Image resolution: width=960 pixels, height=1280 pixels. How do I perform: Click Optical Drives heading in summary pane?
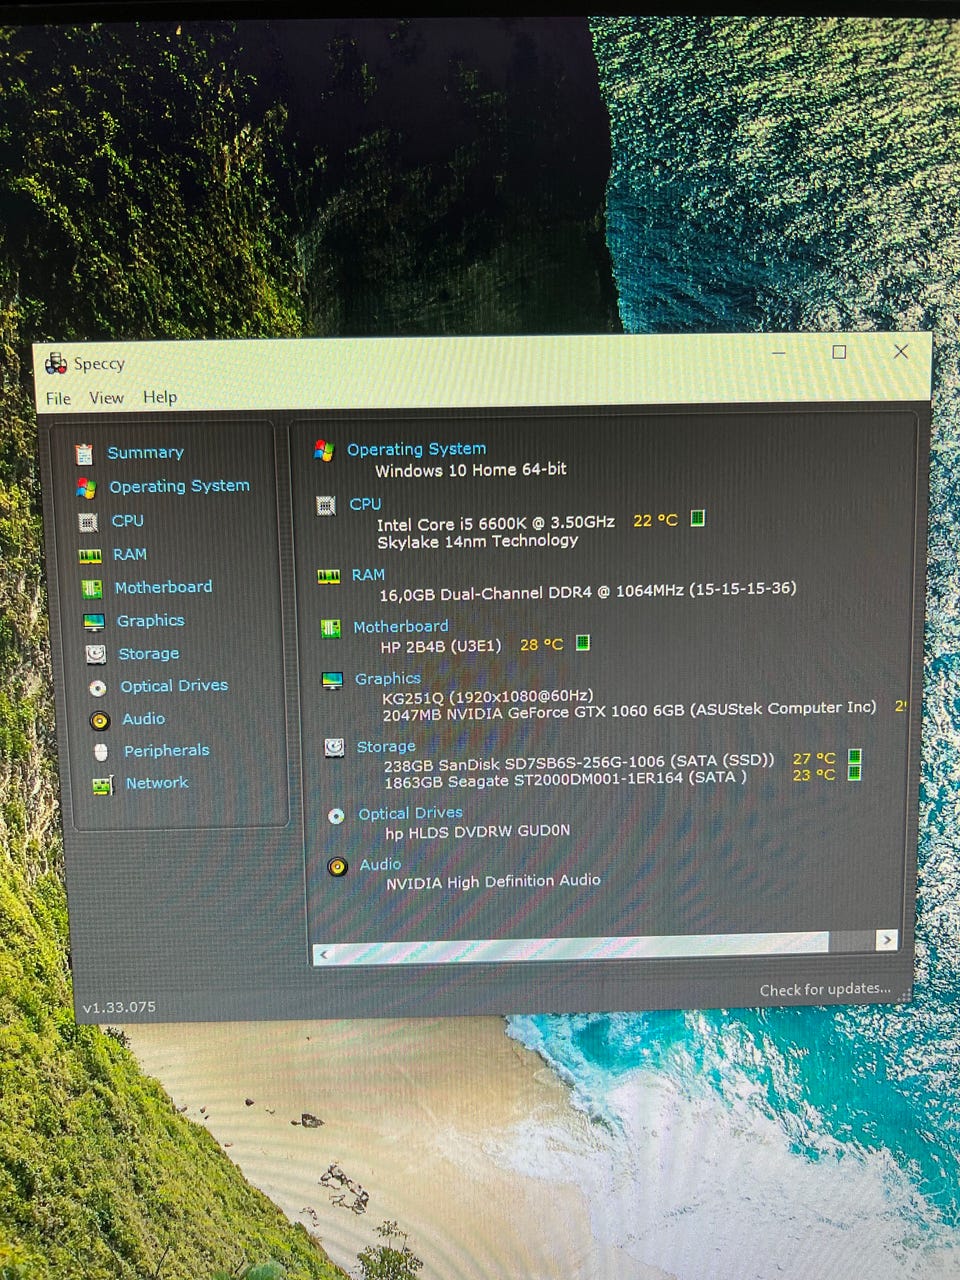(410, 813)
